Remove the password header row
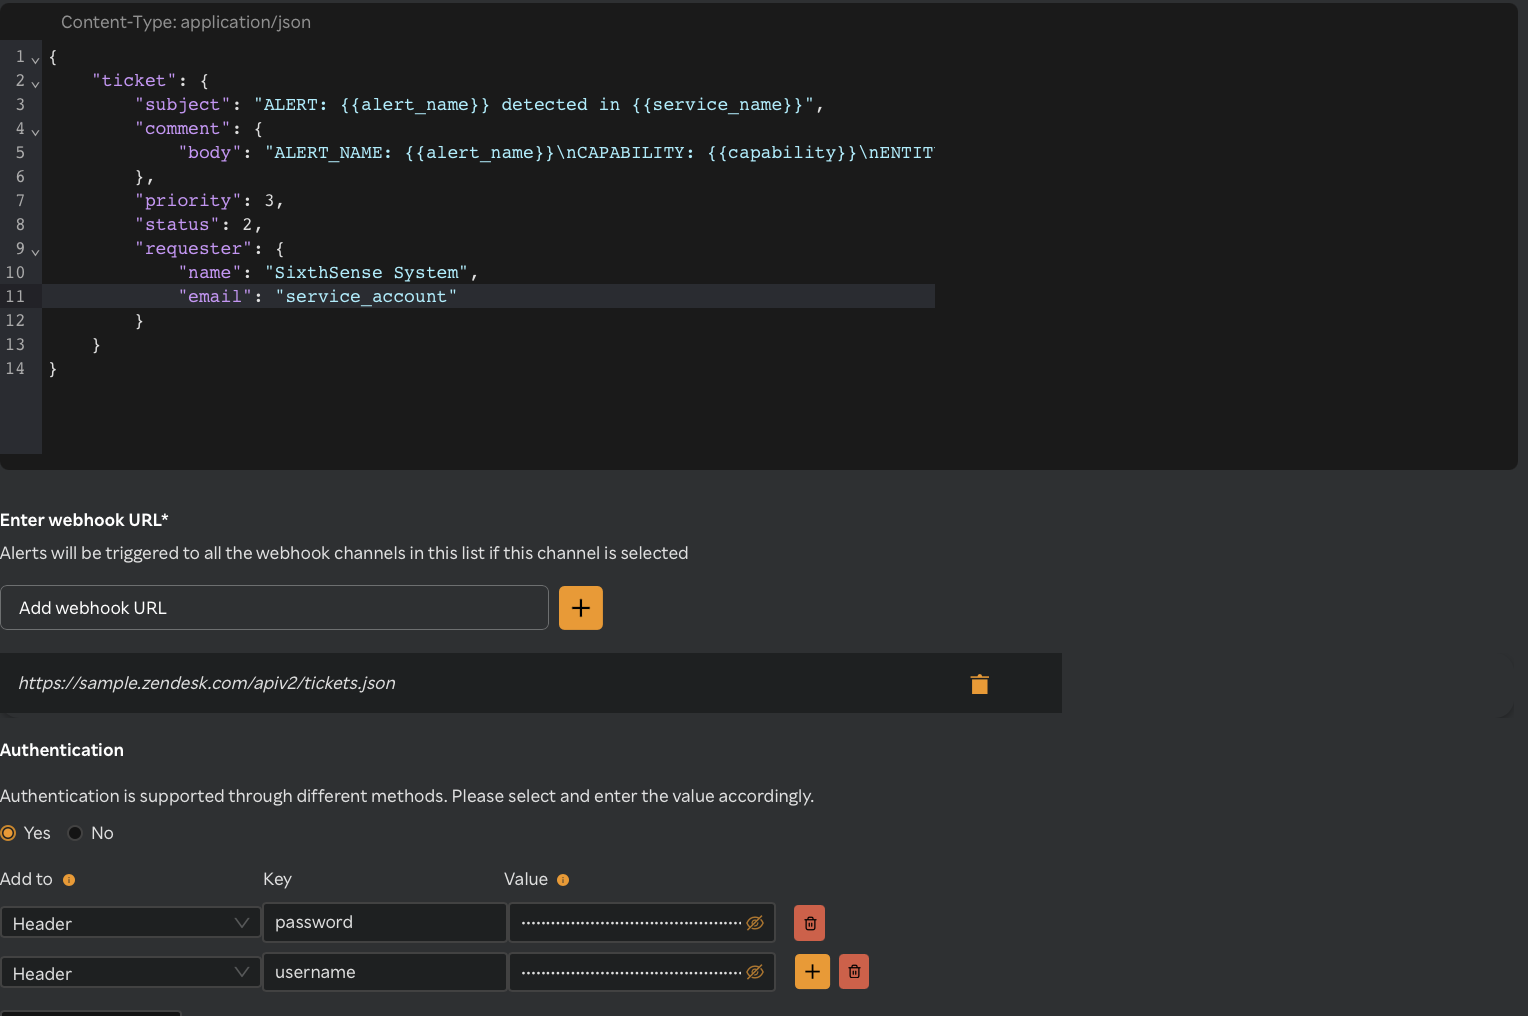Image resolution: width=1528 pixels, height=1016 pixels. coord(809,922)
